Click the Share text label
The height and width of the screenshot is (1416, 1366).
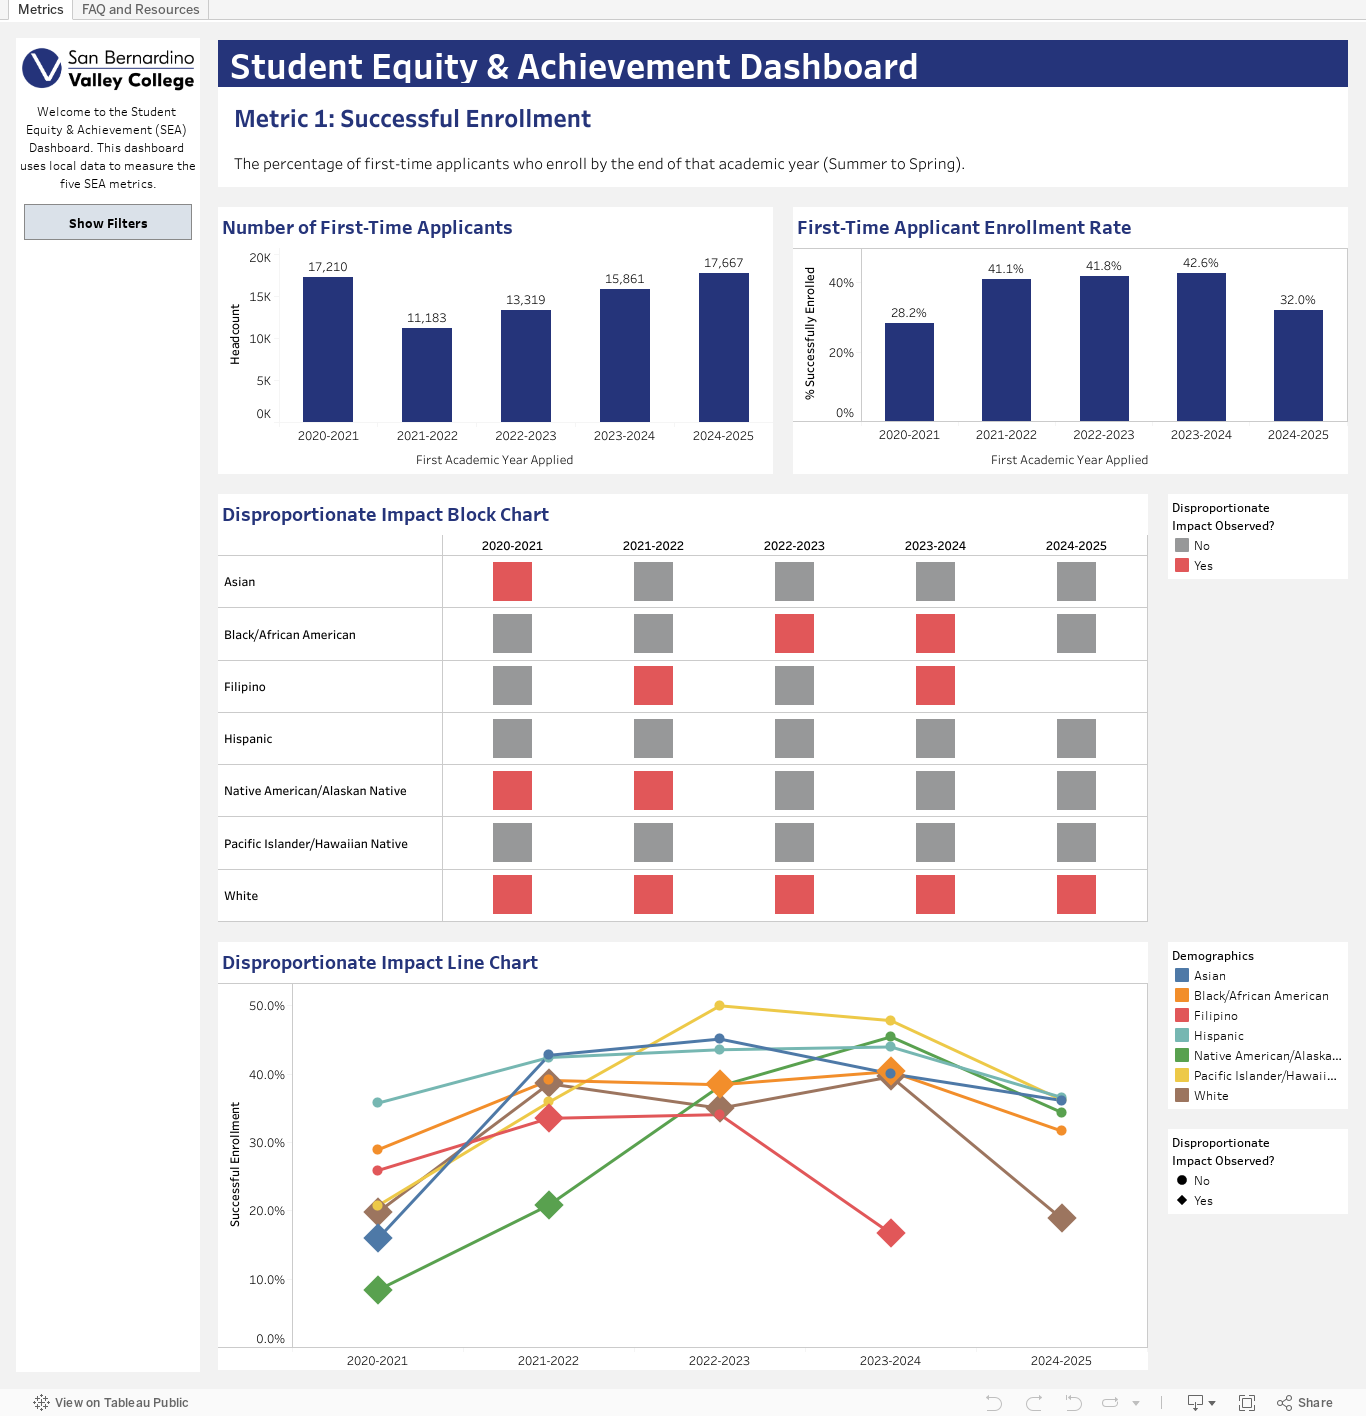(1315, 1403)
